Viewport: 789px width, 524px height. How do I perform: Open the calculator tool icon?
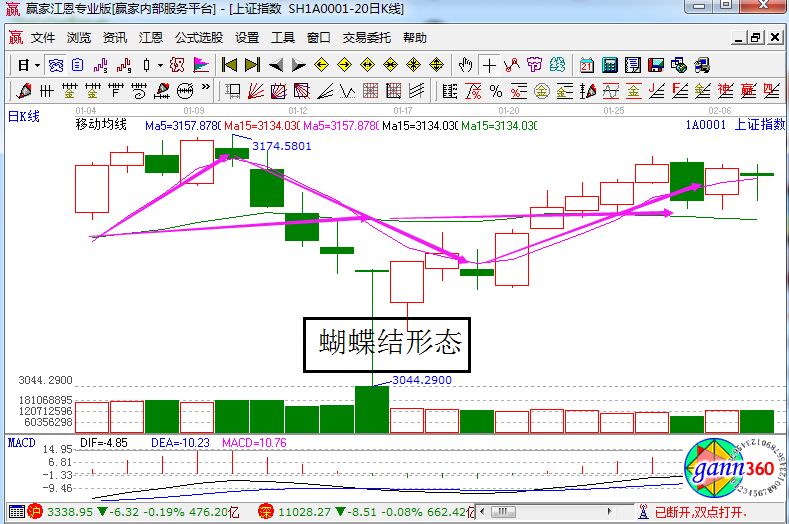608,65
